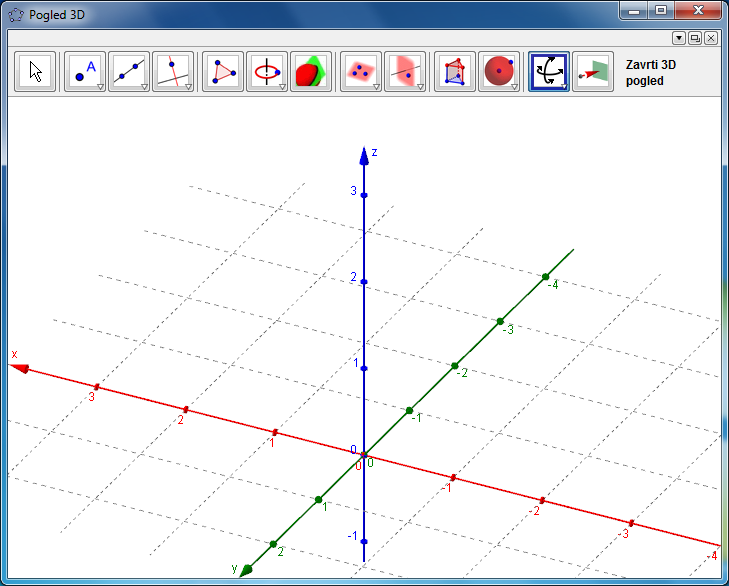Open the Sphere tool dropdown arrow
Image resolution: width=729 pixels, height=586 pixels.
click(x=514, y=87)
